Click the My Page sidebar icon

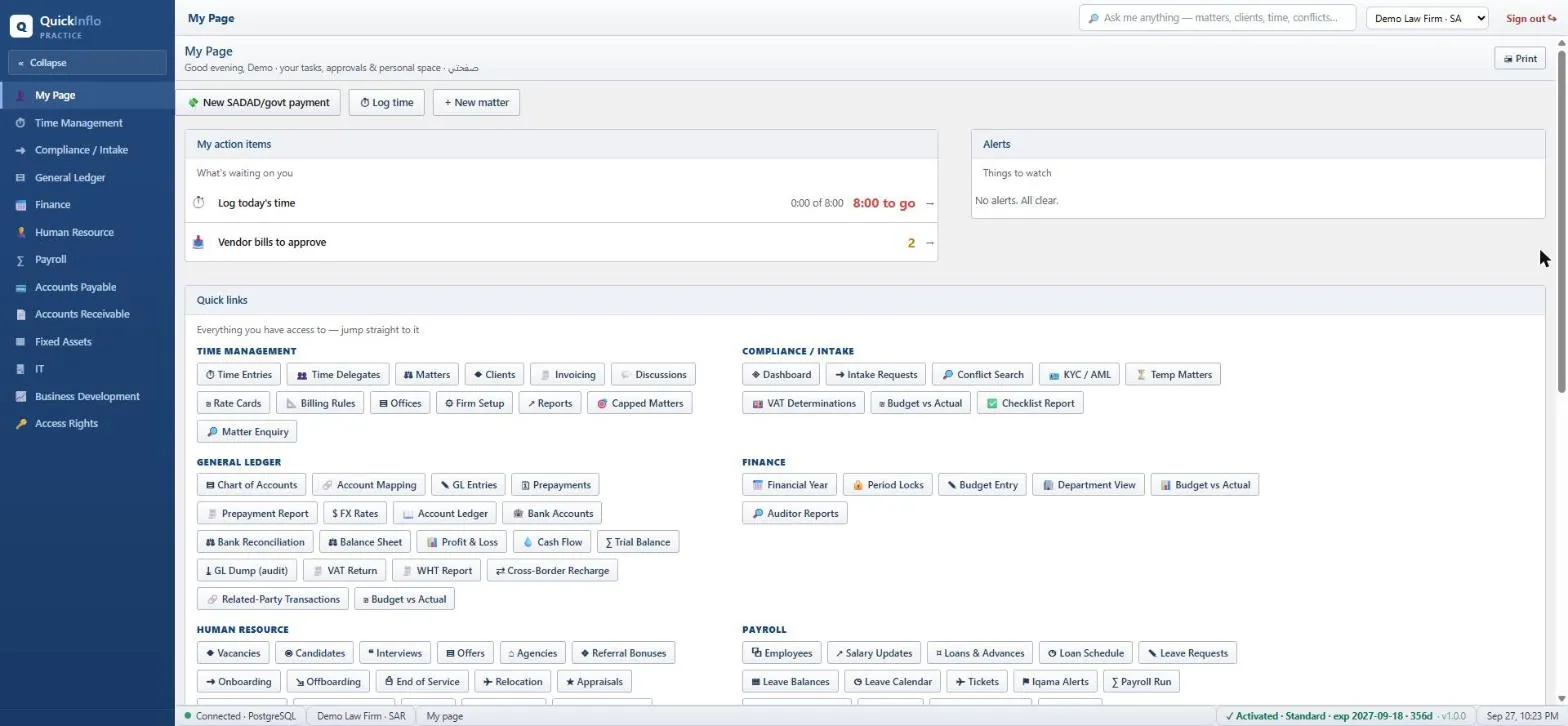pos(21,96)
